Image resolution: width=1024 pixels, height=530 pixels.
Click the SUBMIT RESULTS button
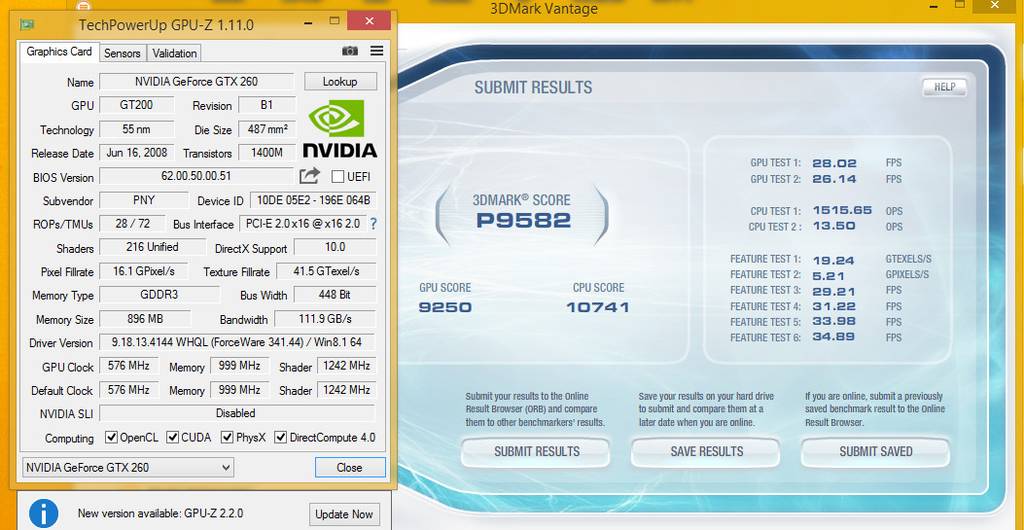[537, 452]
